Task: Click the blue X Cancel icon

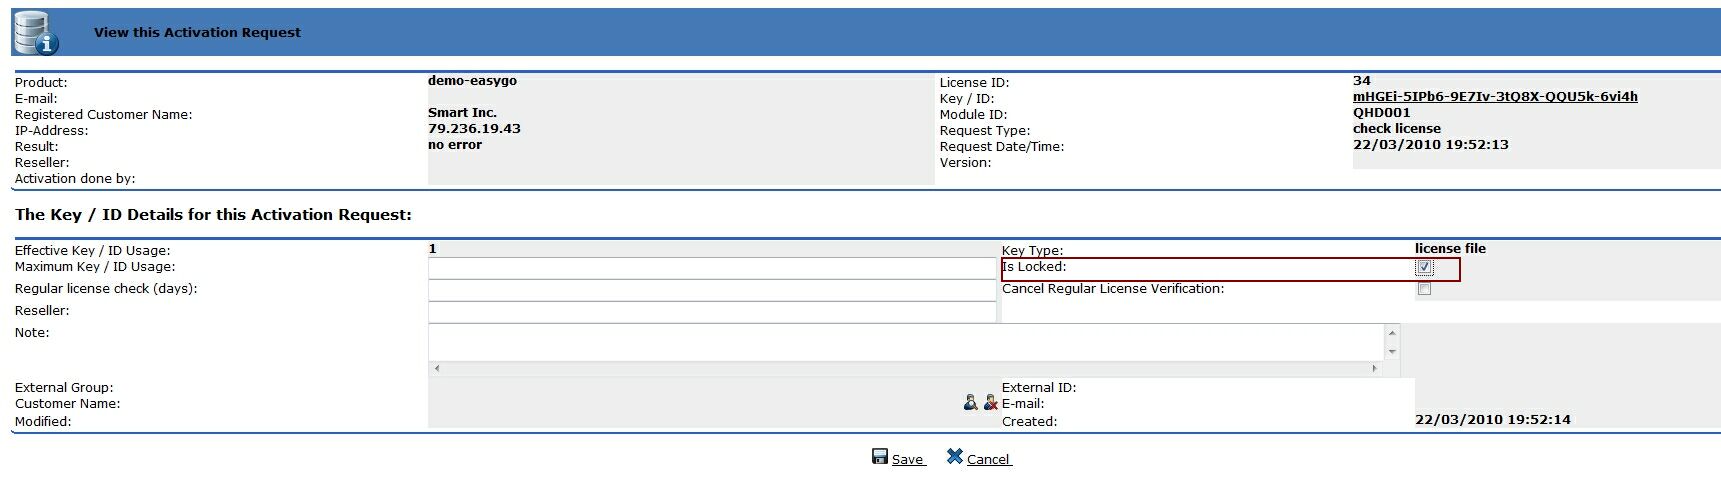Action: pos(955,457)
